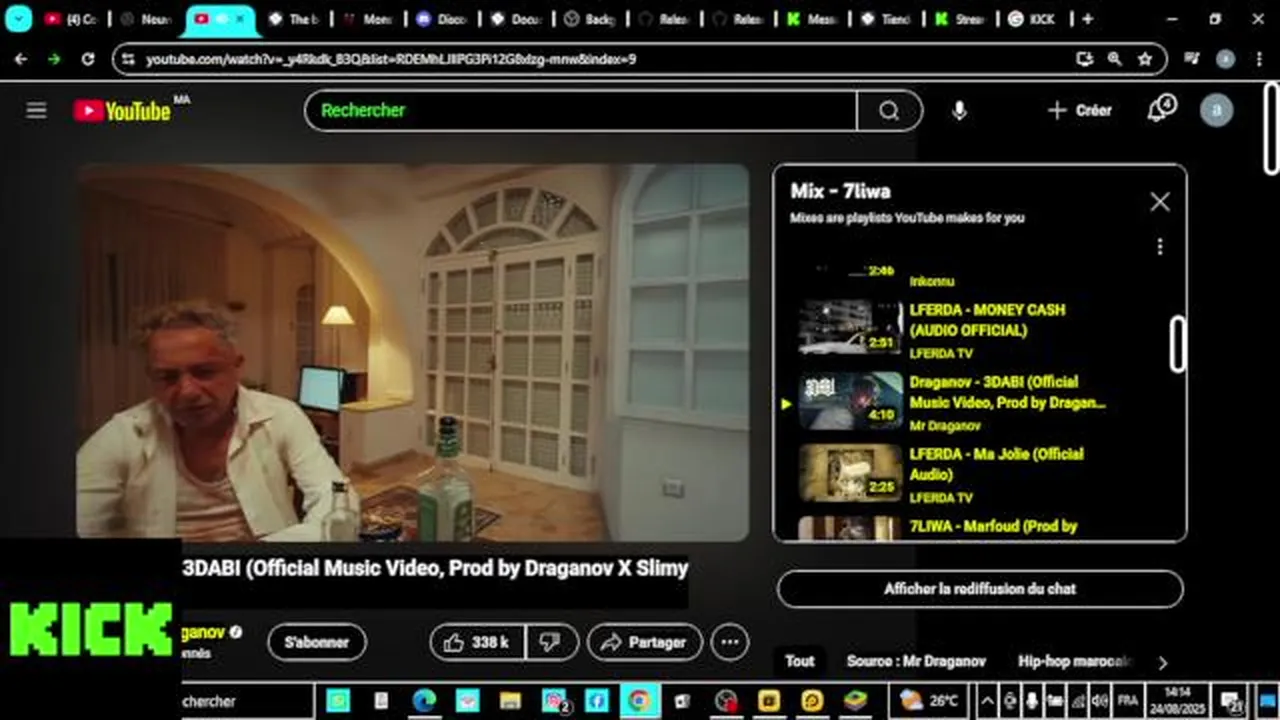Close the Mix - 7liwa playlist panel
Viewport: 1280px width, 720px height.
click(1159, 202)
